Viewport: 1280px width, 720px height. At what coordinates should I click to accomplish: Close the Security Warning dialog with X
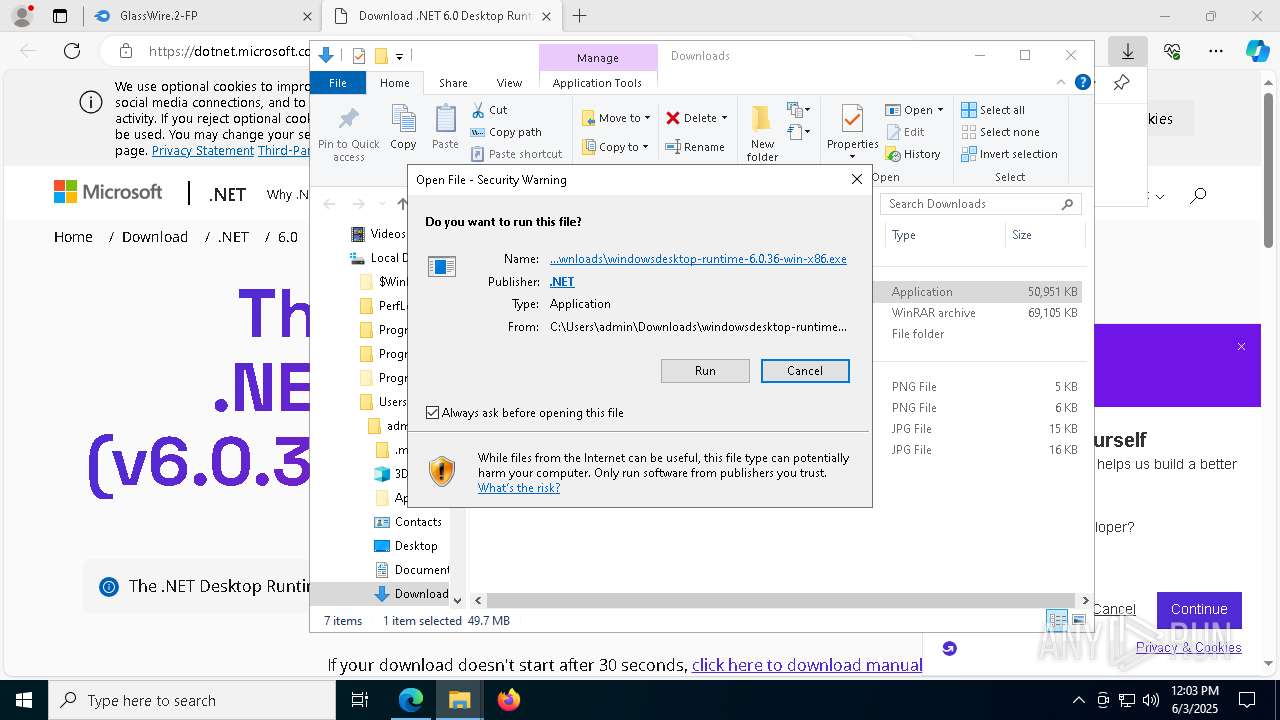(x=856, y=180)
